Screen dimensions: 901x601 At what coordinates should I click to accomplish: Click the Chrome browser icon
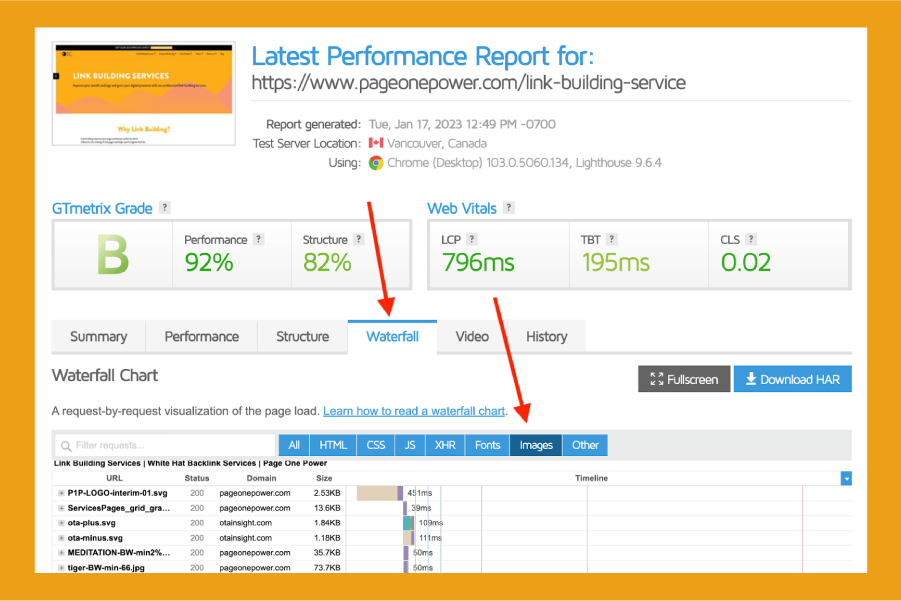click(x=376, y=163)
